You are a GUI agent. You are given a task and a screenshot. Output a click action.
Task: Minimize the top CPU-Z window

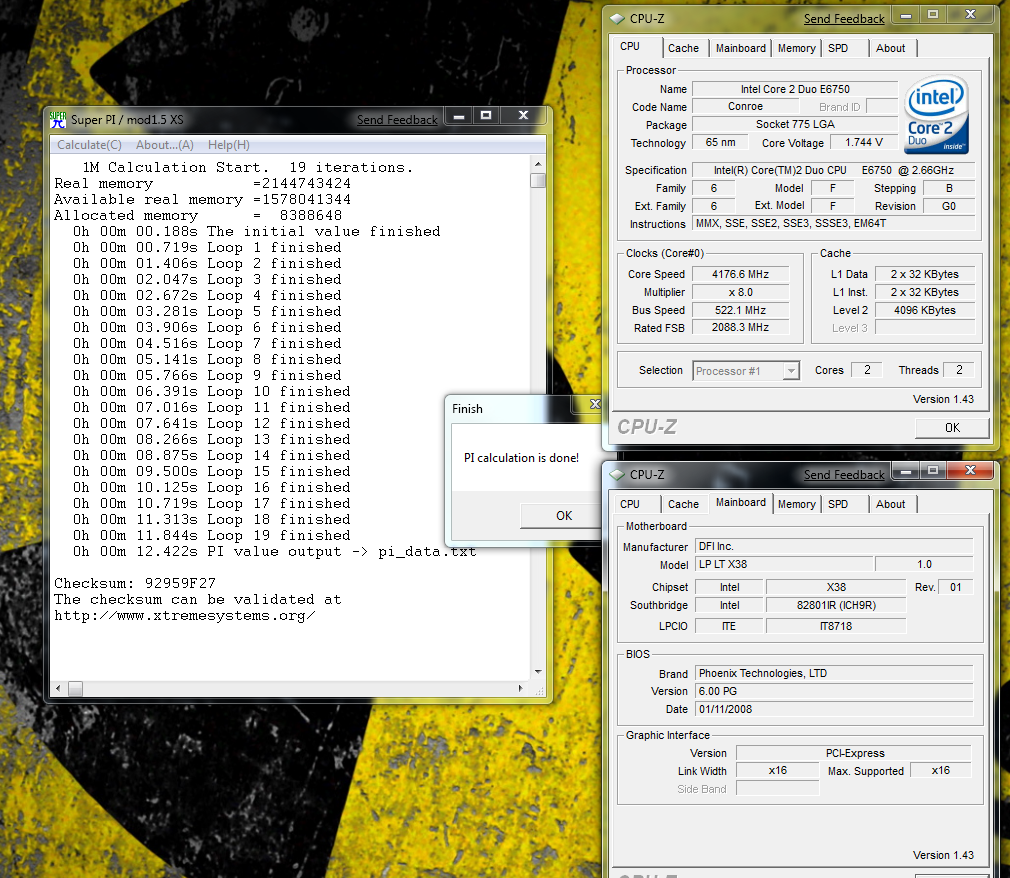pos(906,15)
